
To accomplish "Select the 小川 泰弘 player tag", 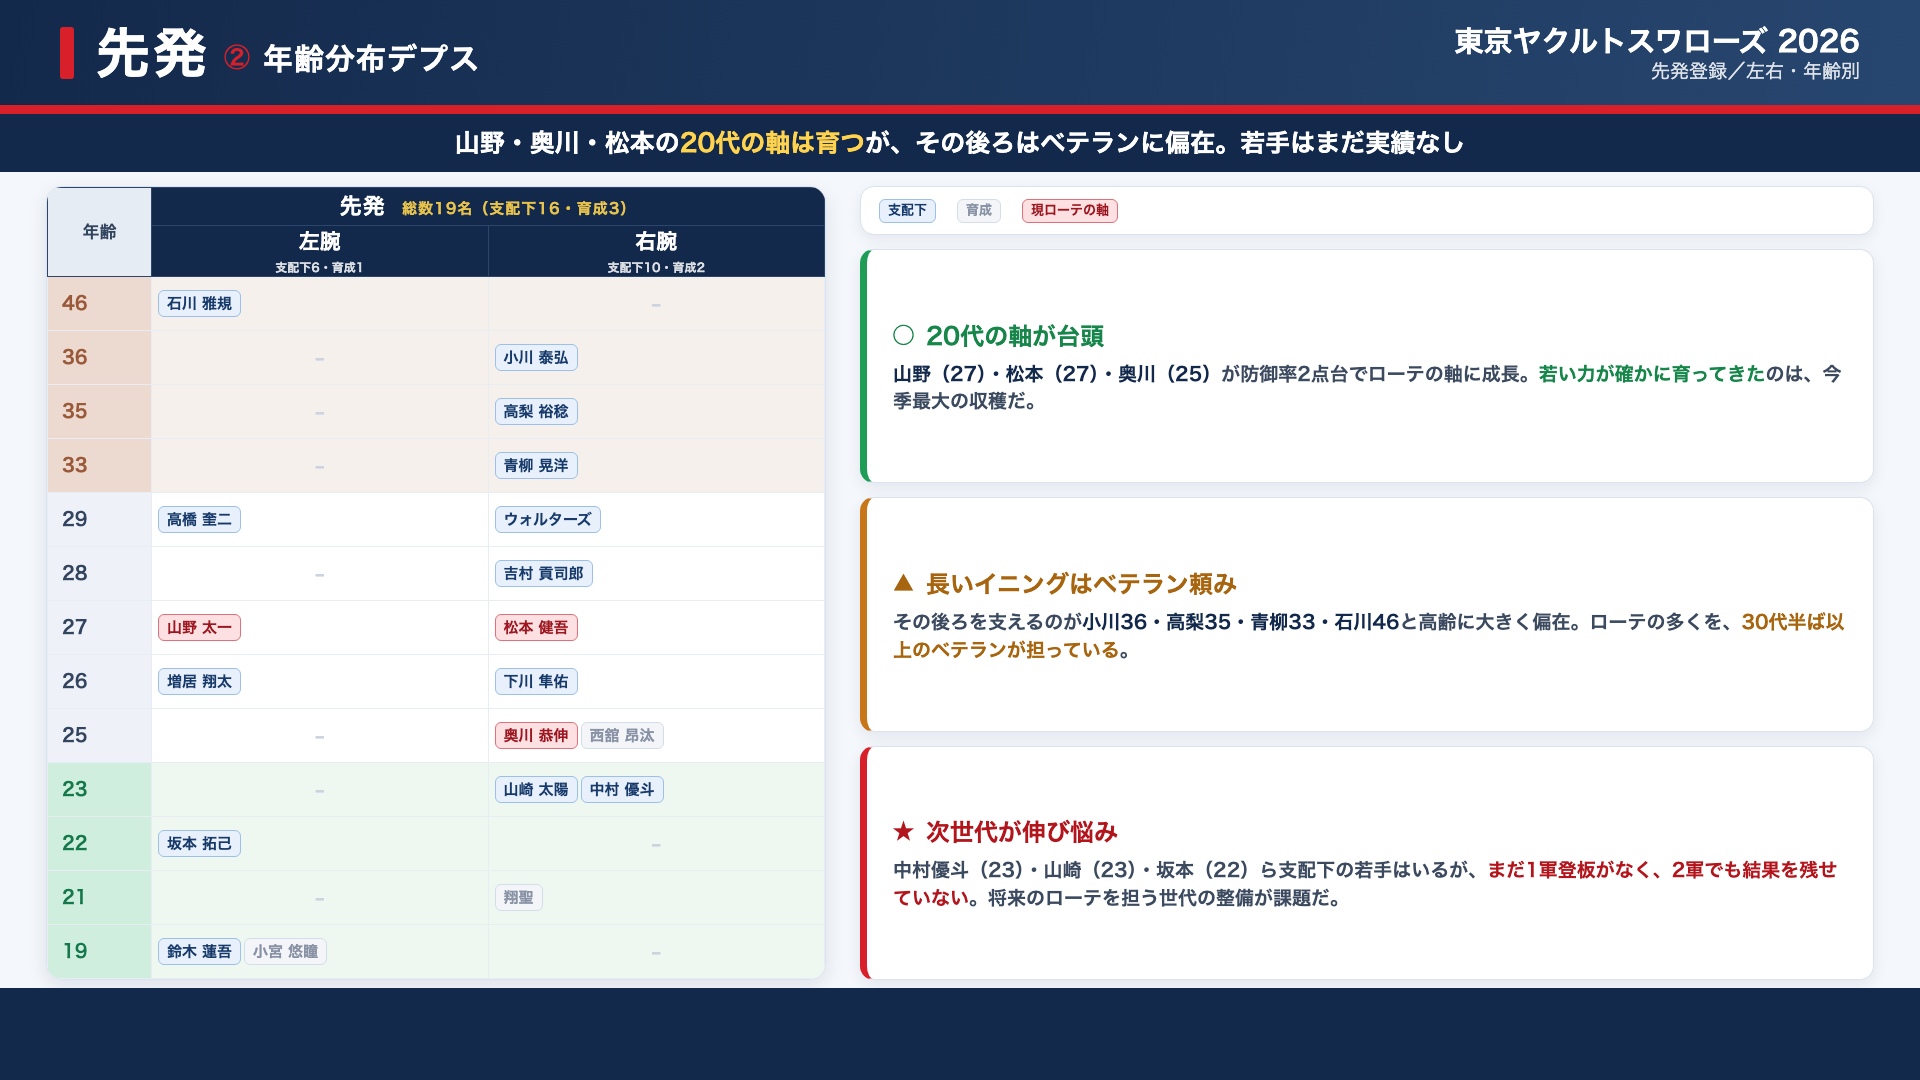I will click(536, 358).
